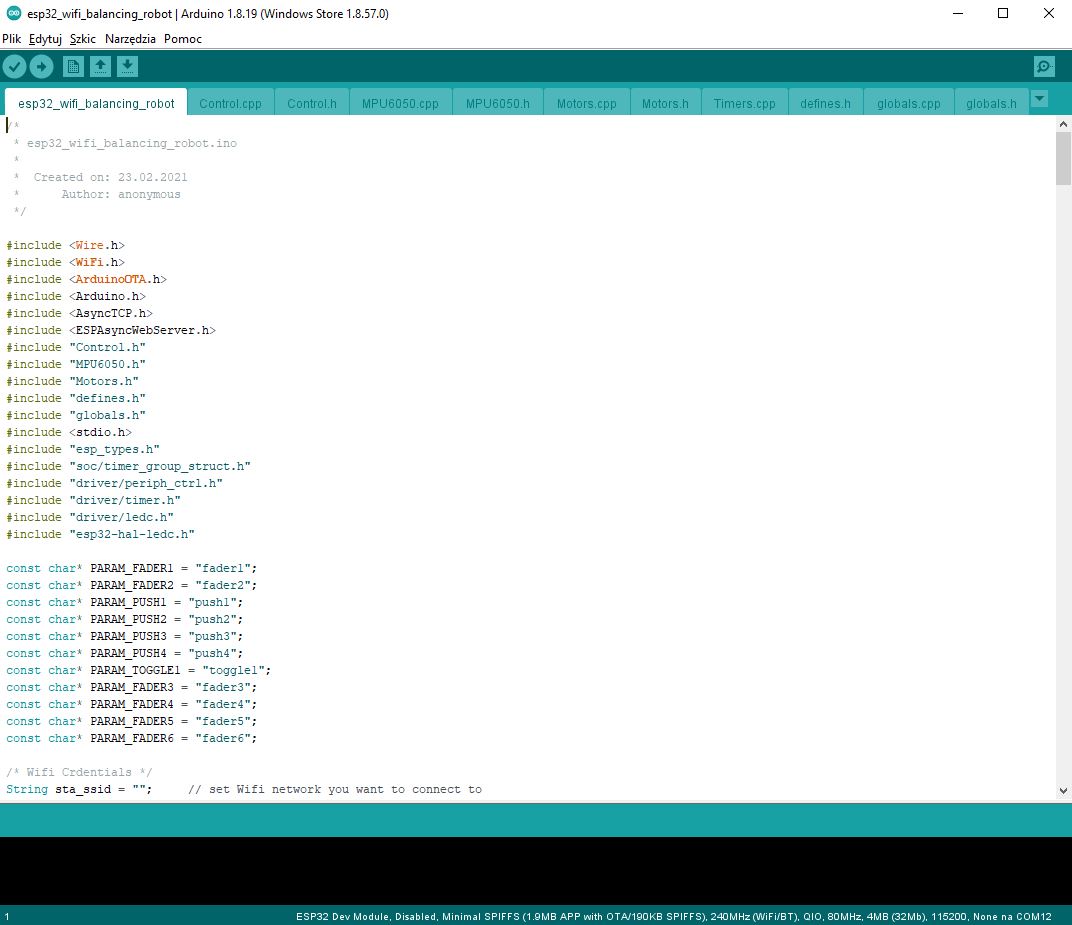Click the PARAM_PUSH3 declaration line
The width and height of the screenshot is (1072, 925).
coord(124,636)
